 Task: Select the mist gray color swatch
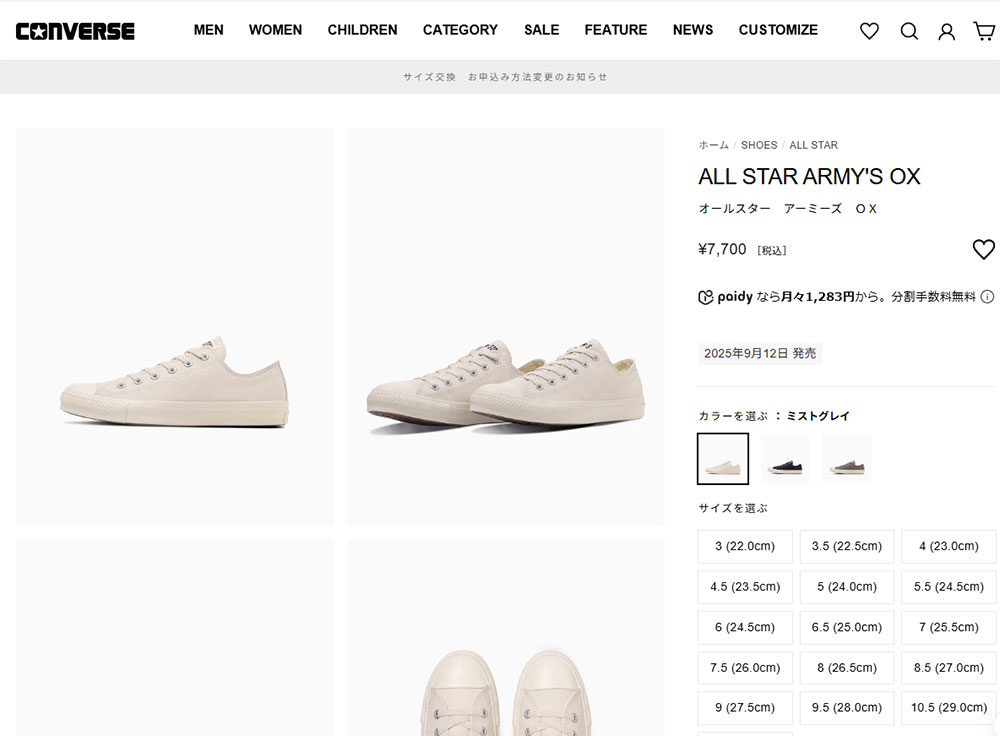723,459
